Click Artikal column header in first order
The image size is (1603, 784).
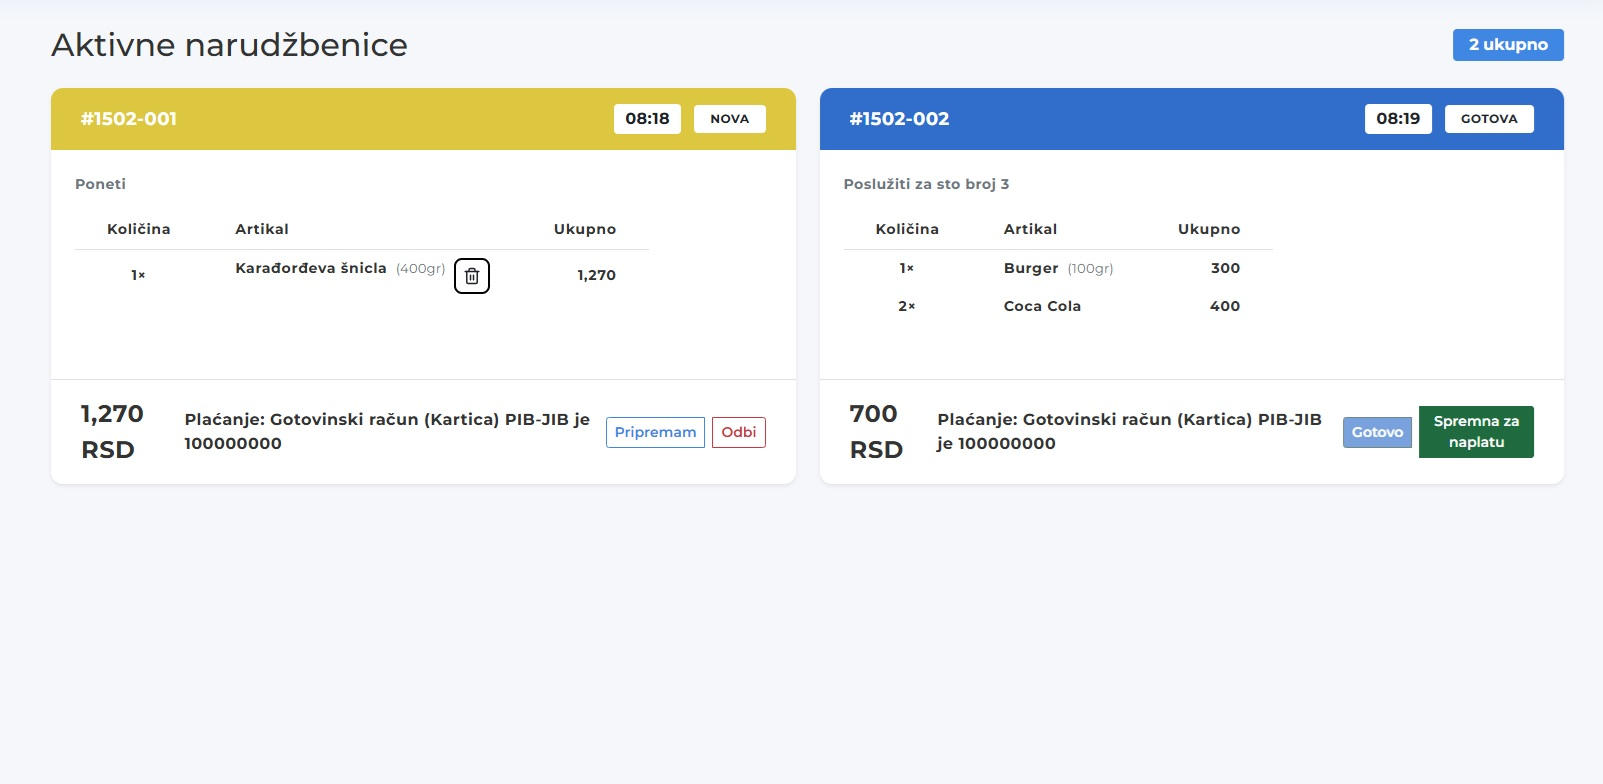[x=262, y=229]
